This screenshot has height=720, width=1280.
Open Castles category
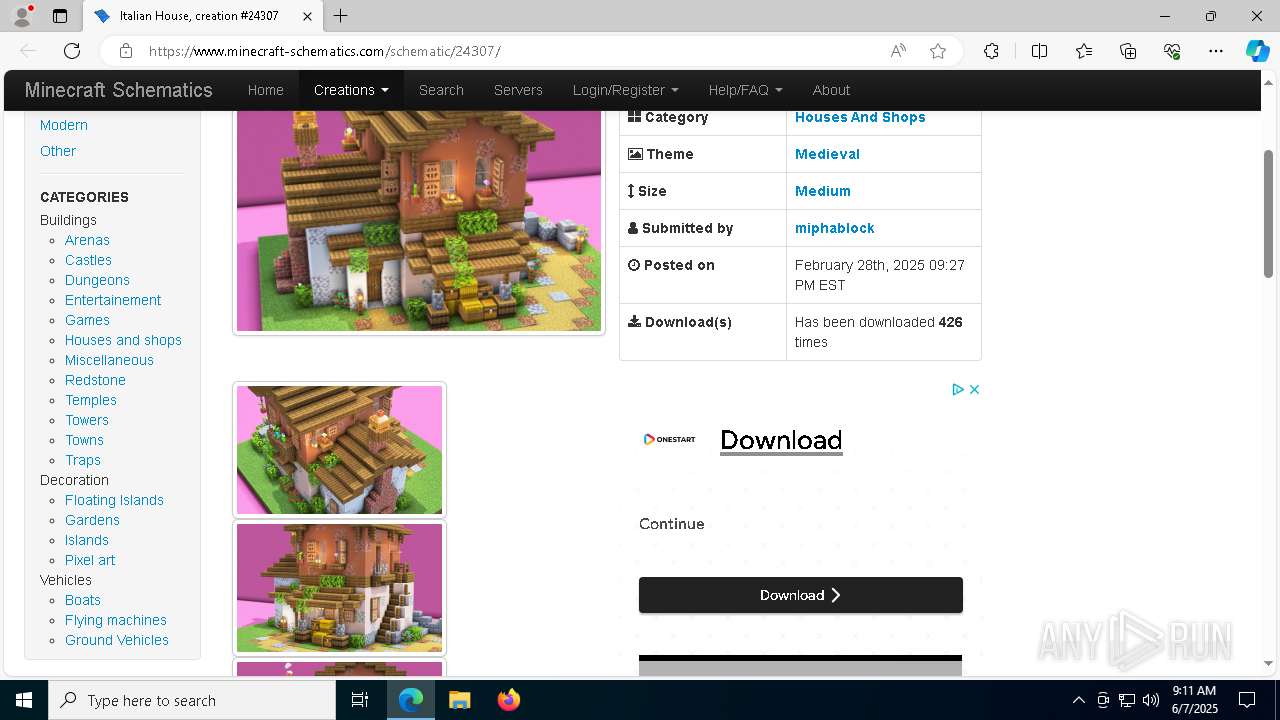pos(88,260)
